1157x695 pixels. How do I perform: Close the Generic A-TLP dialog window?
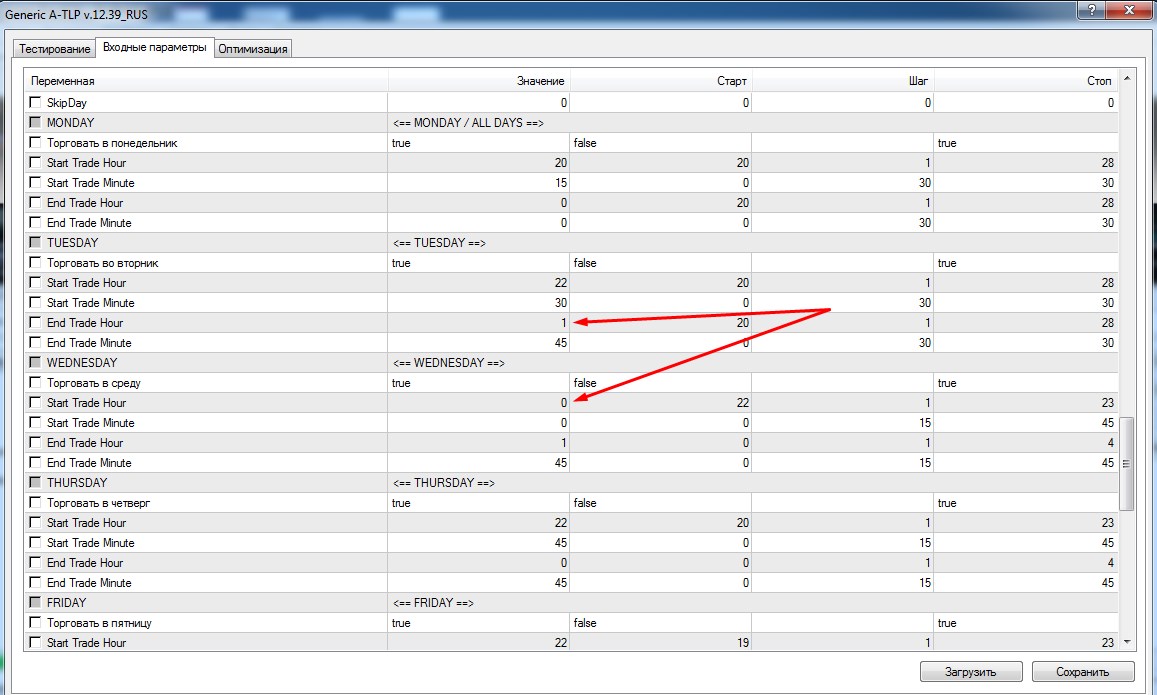pos(1129,10)
